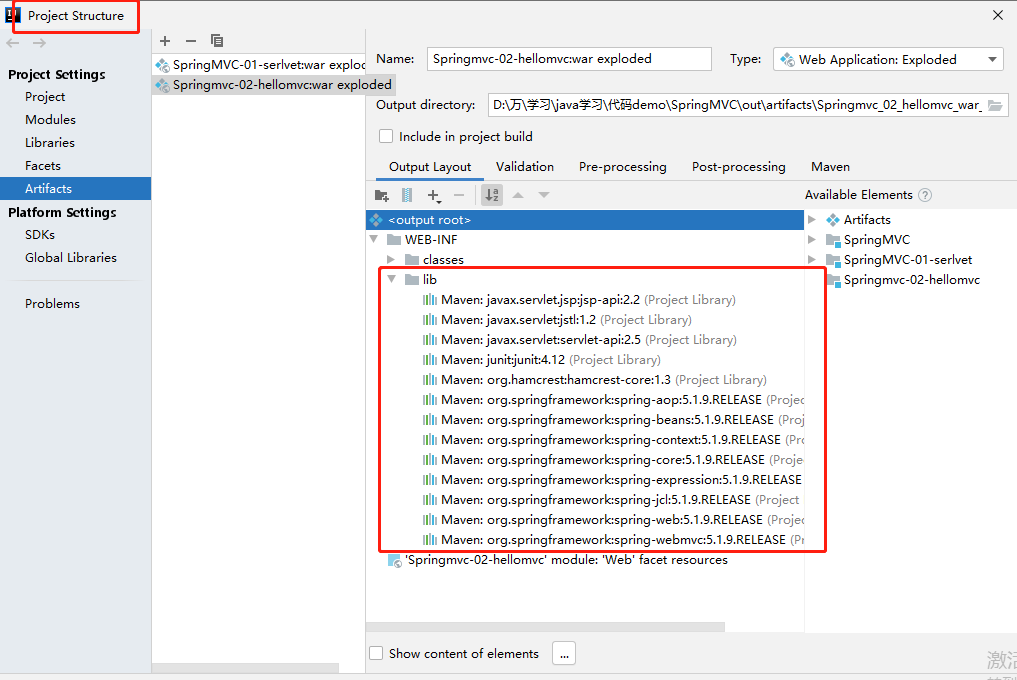Viewport: 1017px width, 680px height.
Task: Select Maven spring-webmvc:5.1.9.RELEASE library row
Action: pos(613,540)
